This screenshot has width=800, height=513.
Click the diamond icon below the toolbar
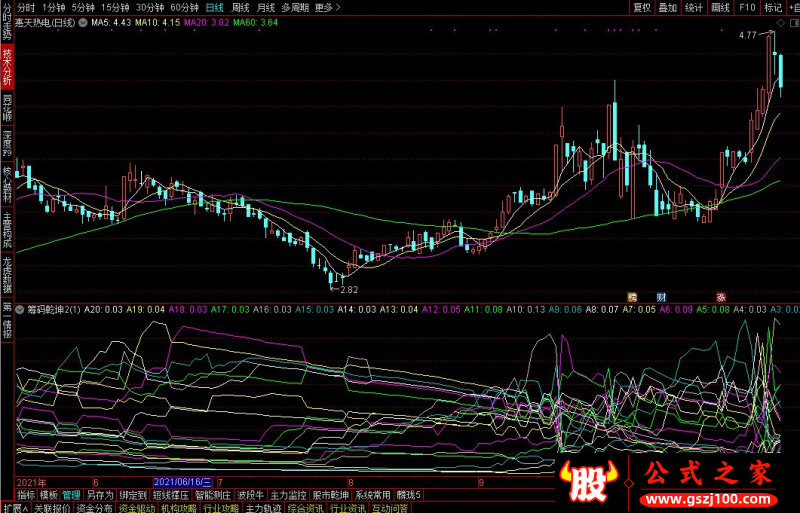click(x=781, y=23)
